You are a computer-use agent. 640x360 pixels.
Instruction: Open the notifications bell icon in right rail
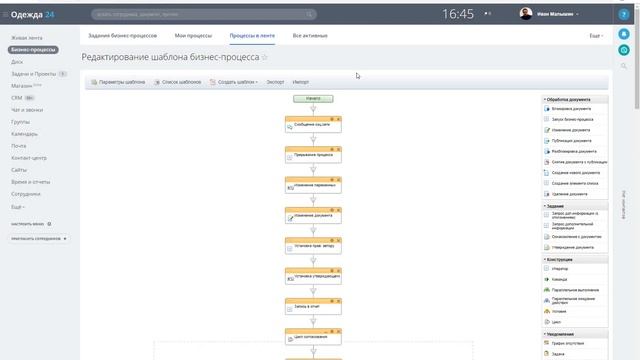623,34
